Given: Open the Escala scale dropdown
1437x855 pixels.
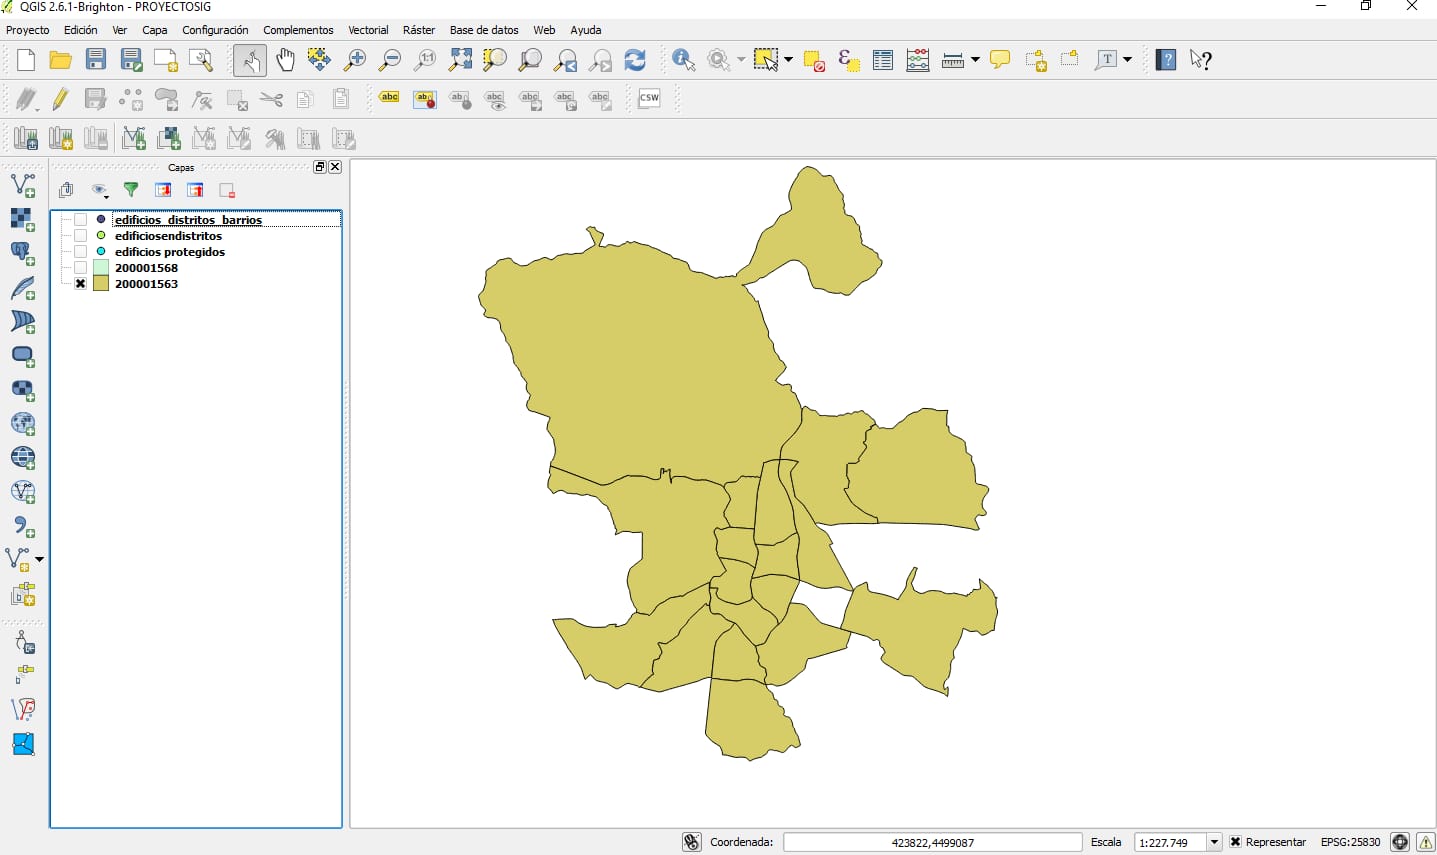Looking at the screenshot, I should 1214,842.
